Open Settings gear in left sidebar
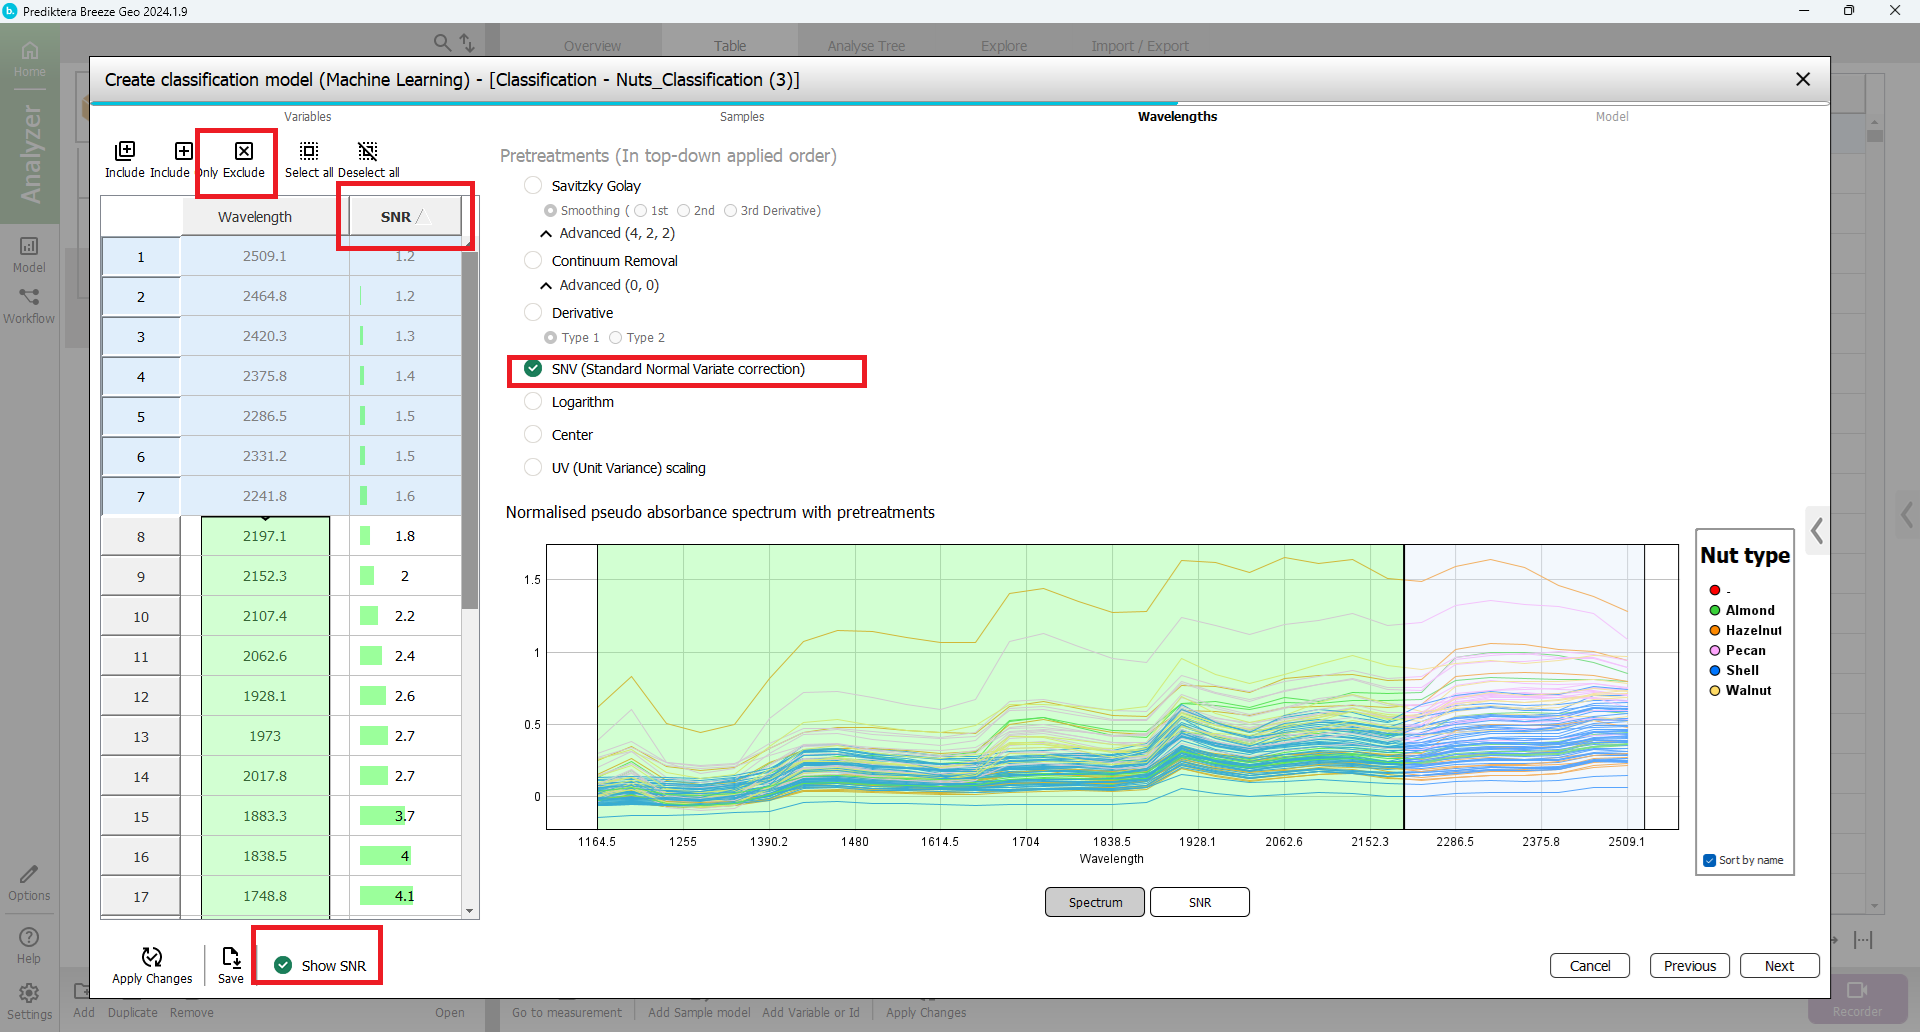This screenshot has height=1032, width=1920. pyautogui.click(x=29, y=993)
